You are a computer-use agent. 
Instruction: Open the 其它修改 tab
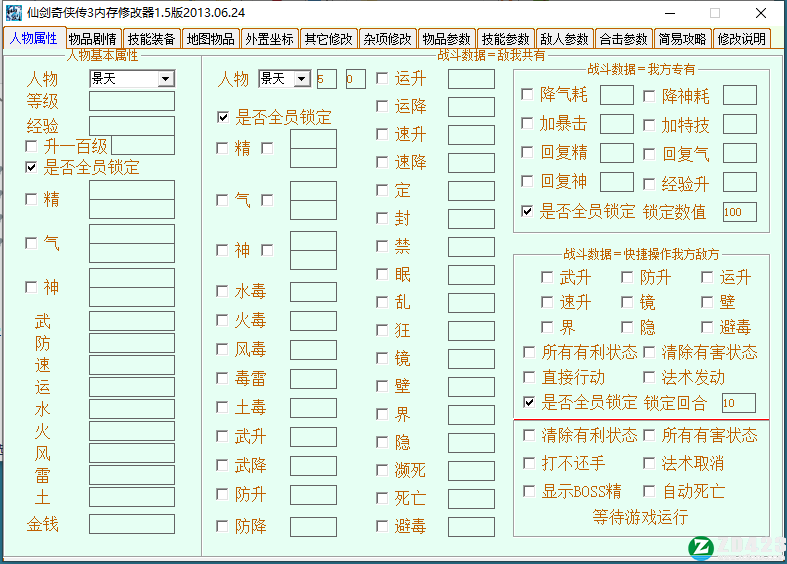329,39
